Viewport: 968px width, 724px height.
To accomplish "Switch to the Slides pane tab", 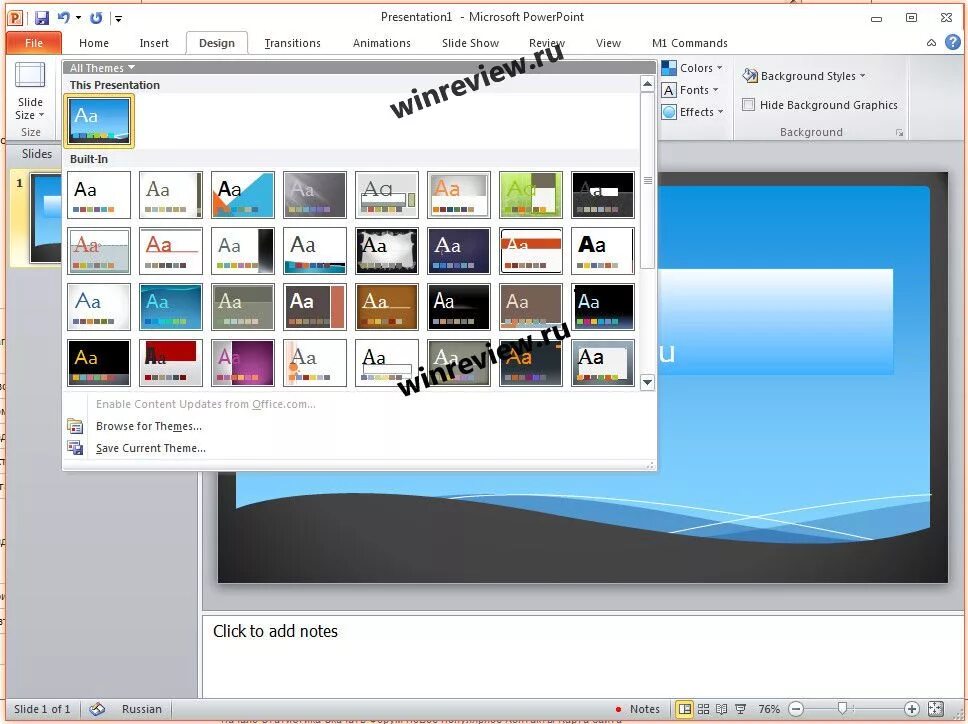I will point(37,154).
